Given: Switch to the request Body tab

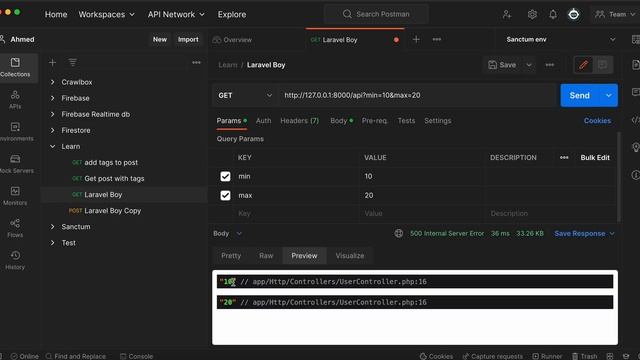Looking at the screenshot, I should [341, 121].
